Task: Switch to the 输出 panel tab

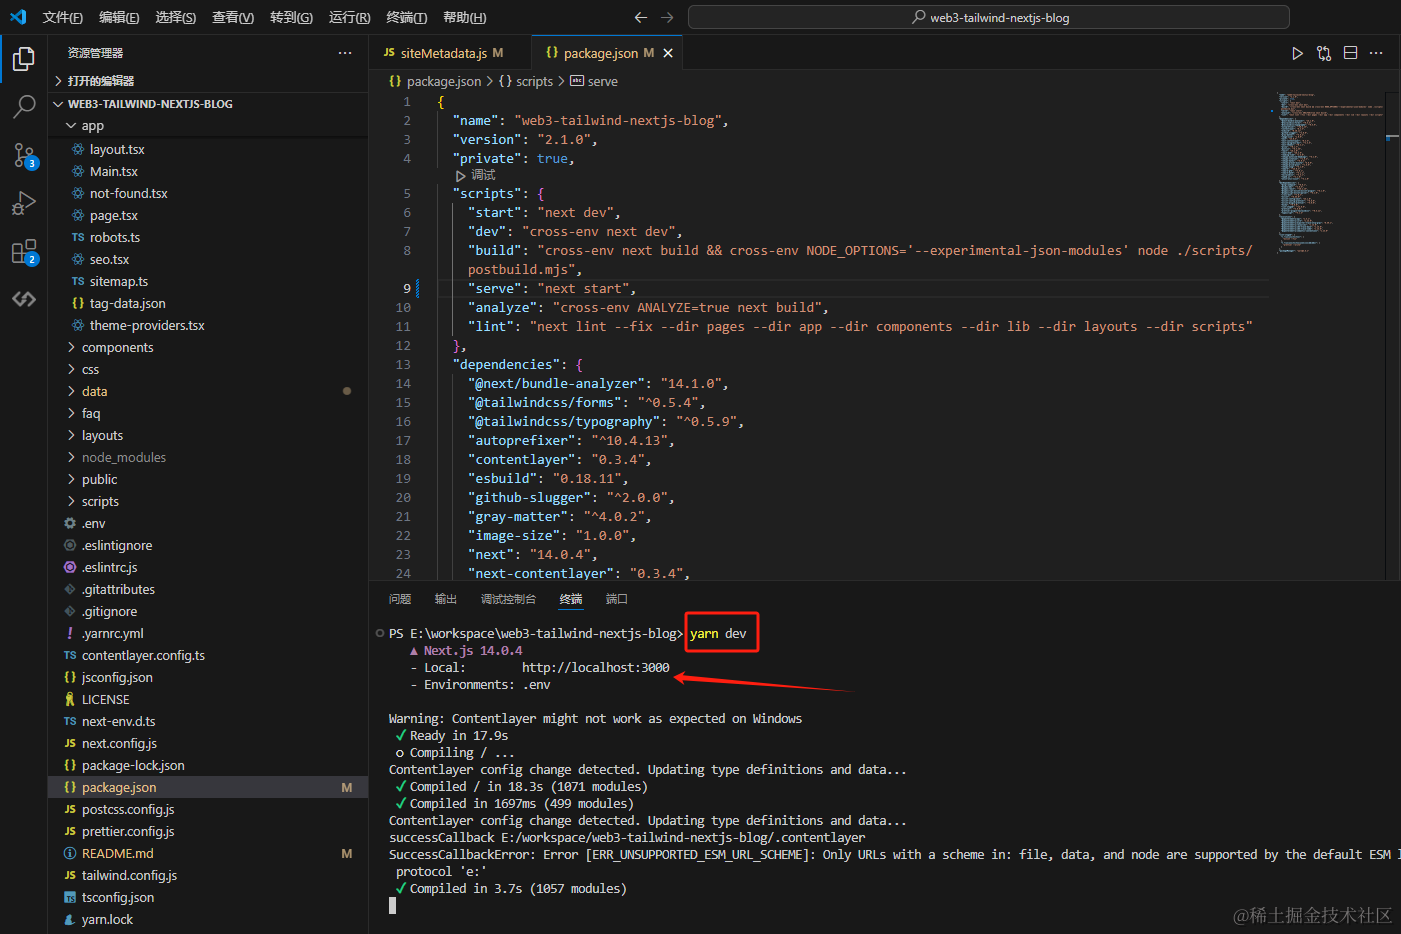Action: (446, 599)
